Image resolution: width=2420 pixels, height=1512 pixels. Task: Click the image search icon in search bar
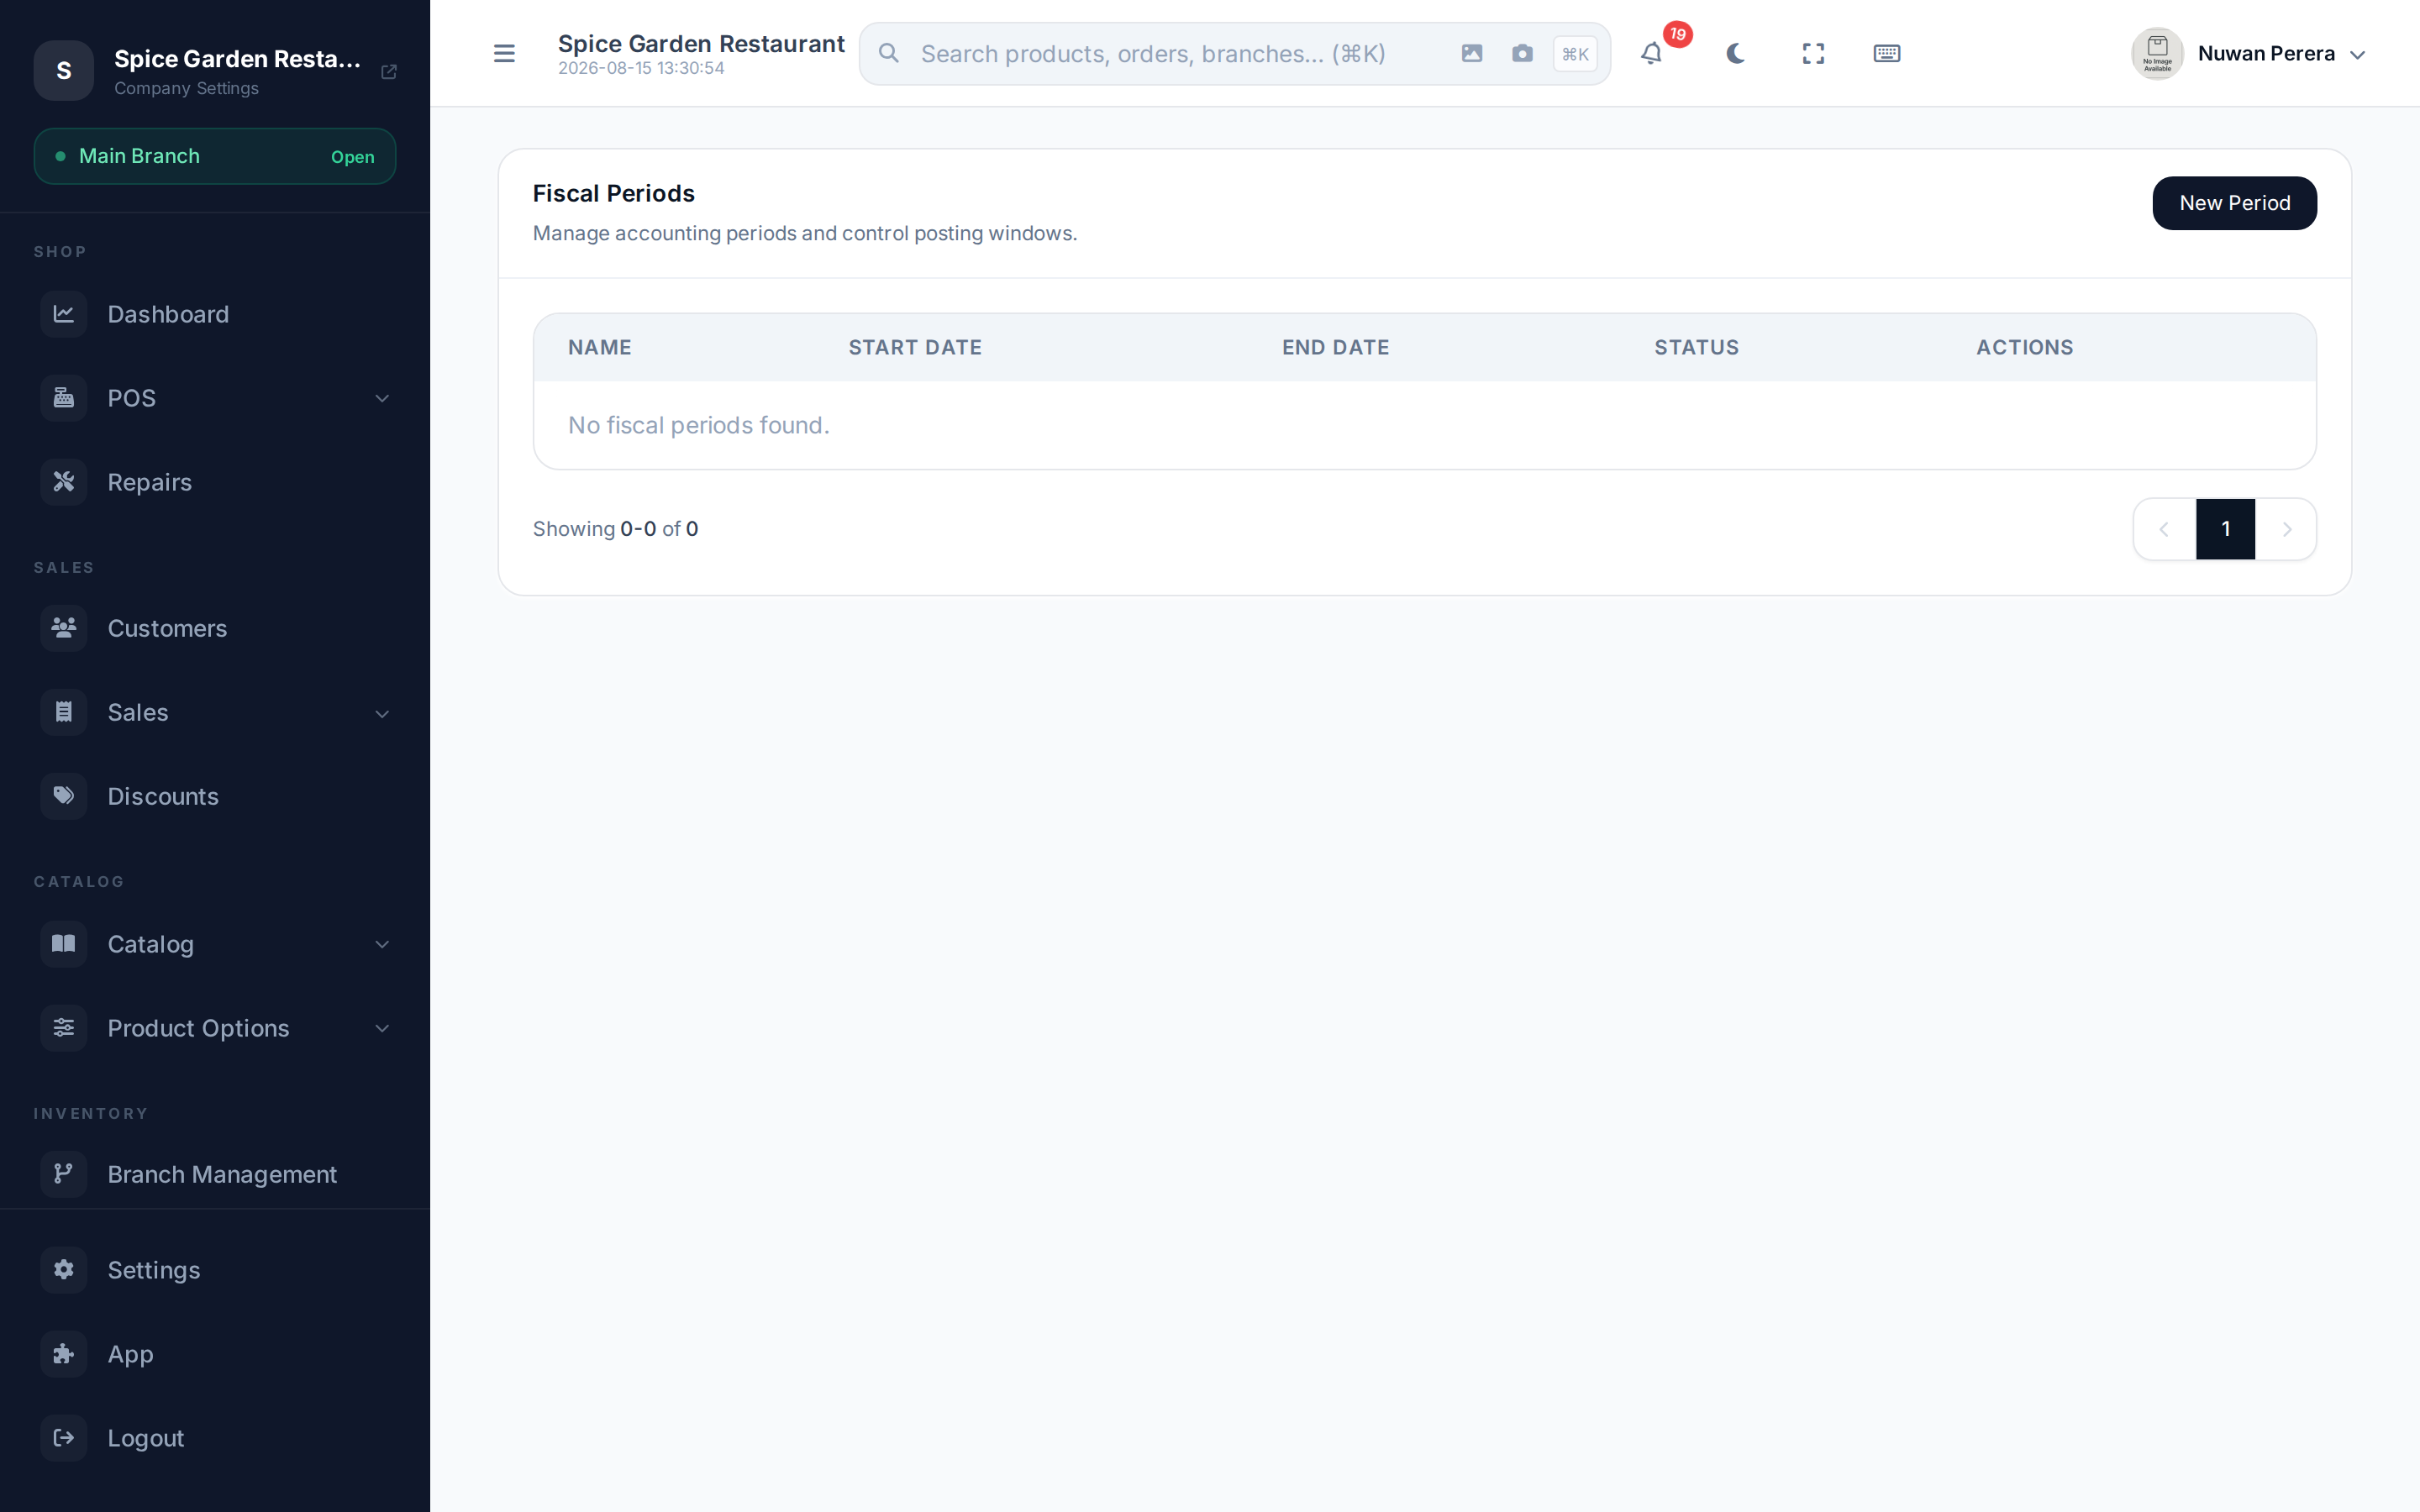coord(1471,53)
